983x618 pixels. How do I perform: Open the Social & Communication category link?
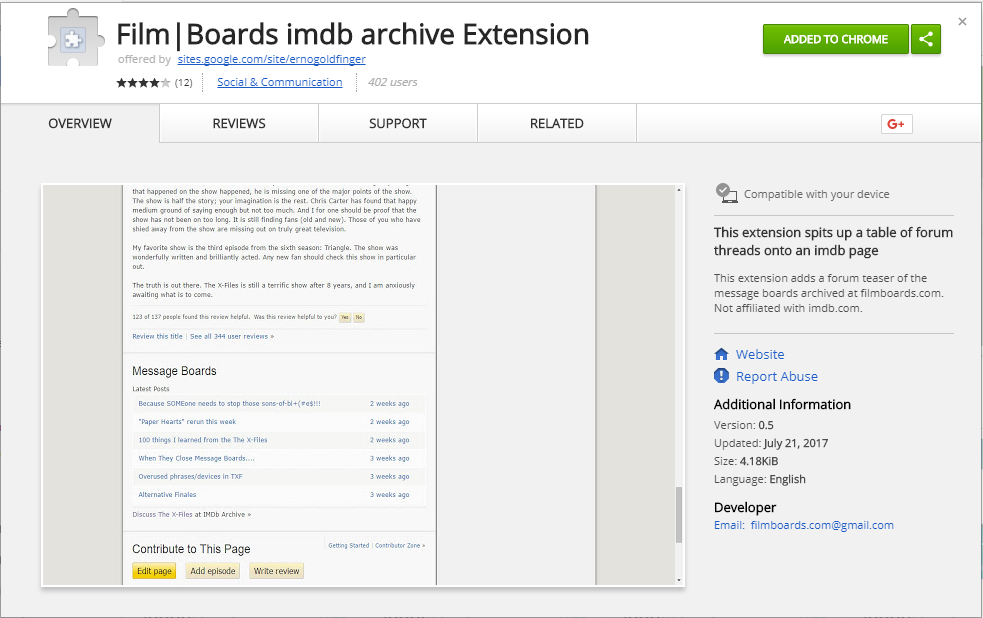(280, 82)
